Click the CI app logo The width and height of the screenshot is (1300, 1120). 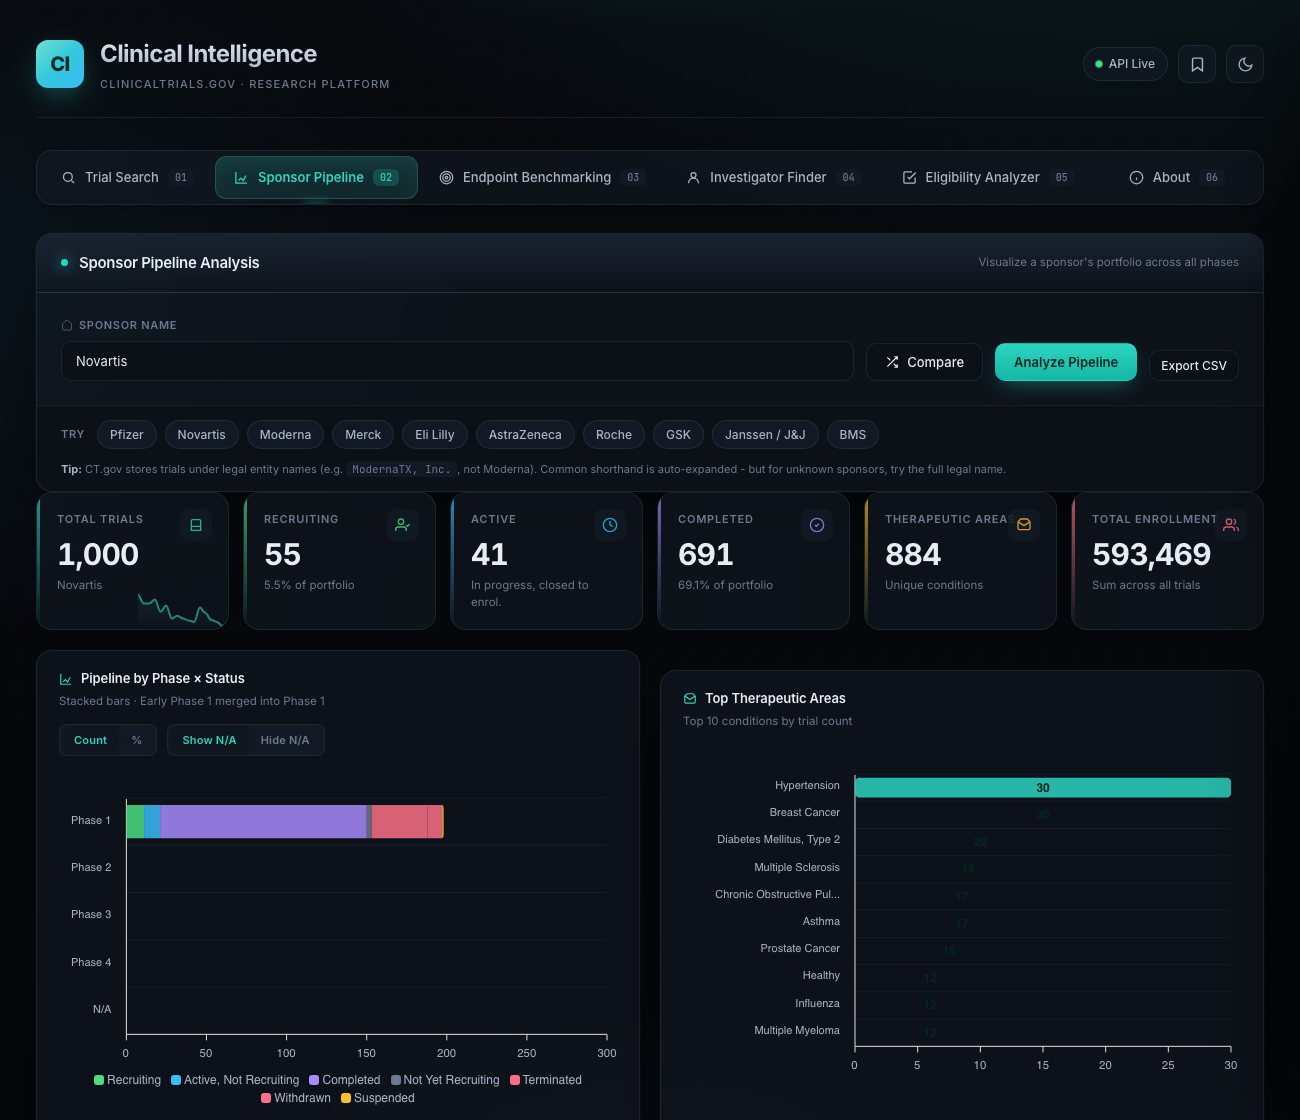pyautogui.click(x=60, y=64)
